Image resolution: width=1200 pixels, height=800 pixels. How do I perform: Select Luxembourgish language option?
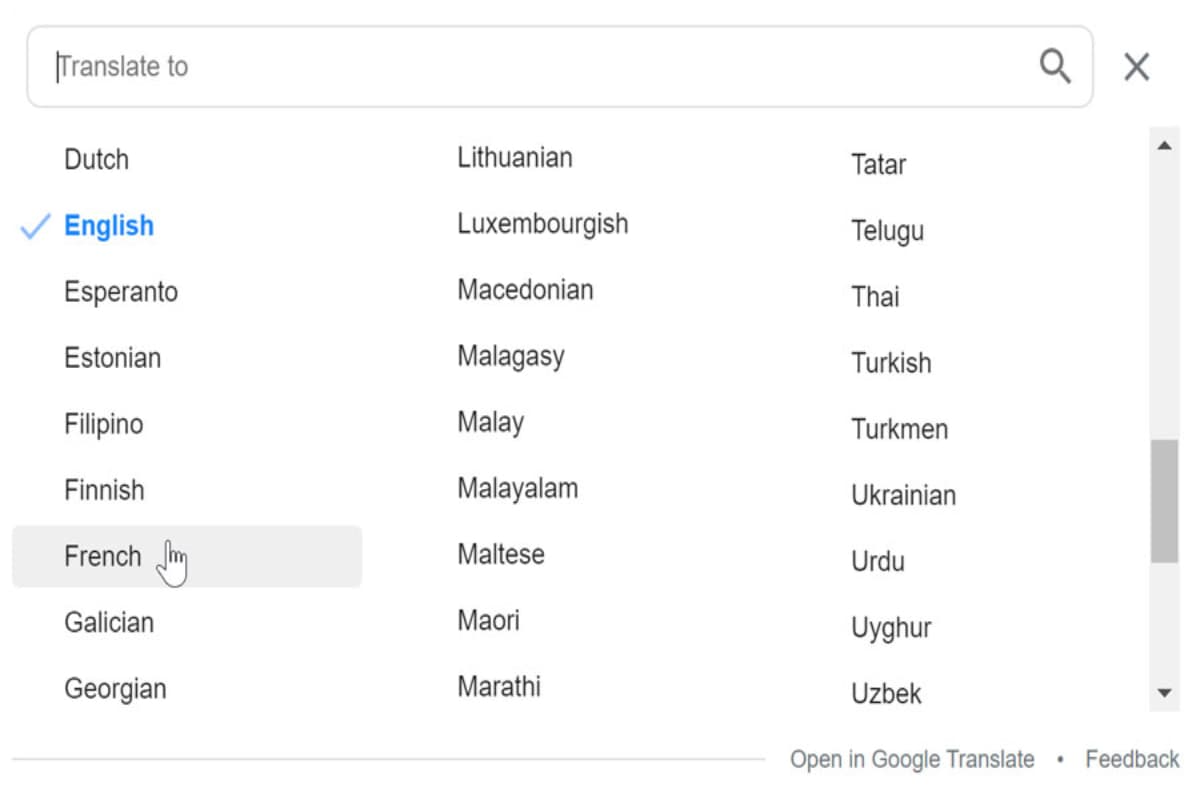(543, 223)
